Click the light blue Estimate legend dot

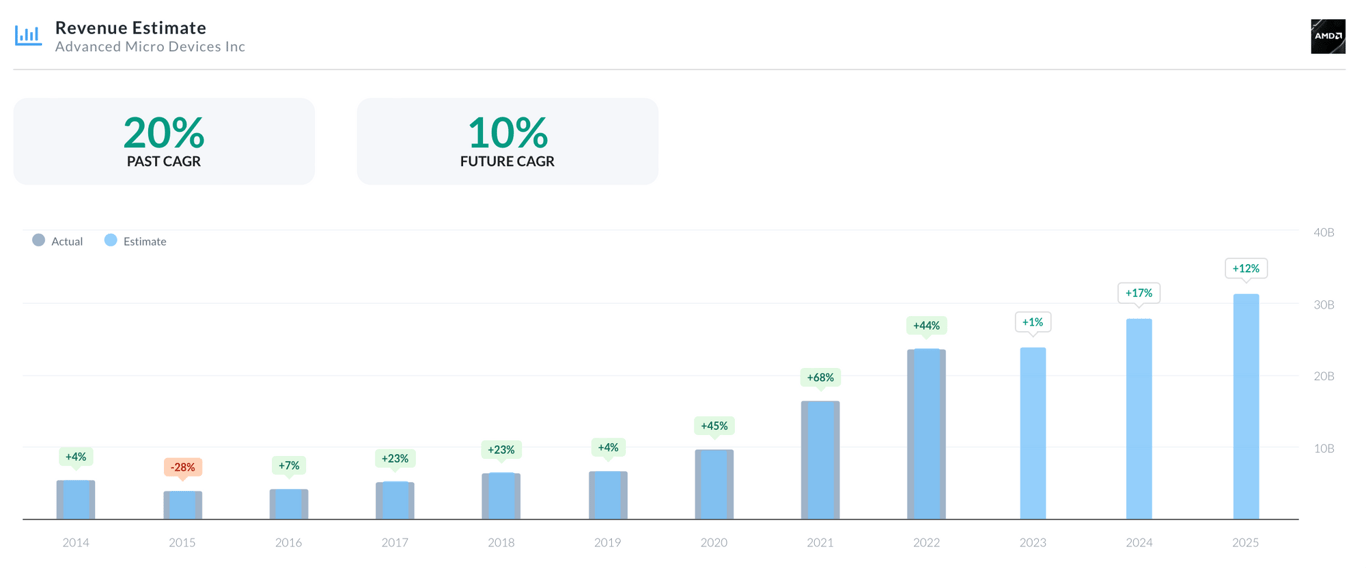(x=111, y=240)
